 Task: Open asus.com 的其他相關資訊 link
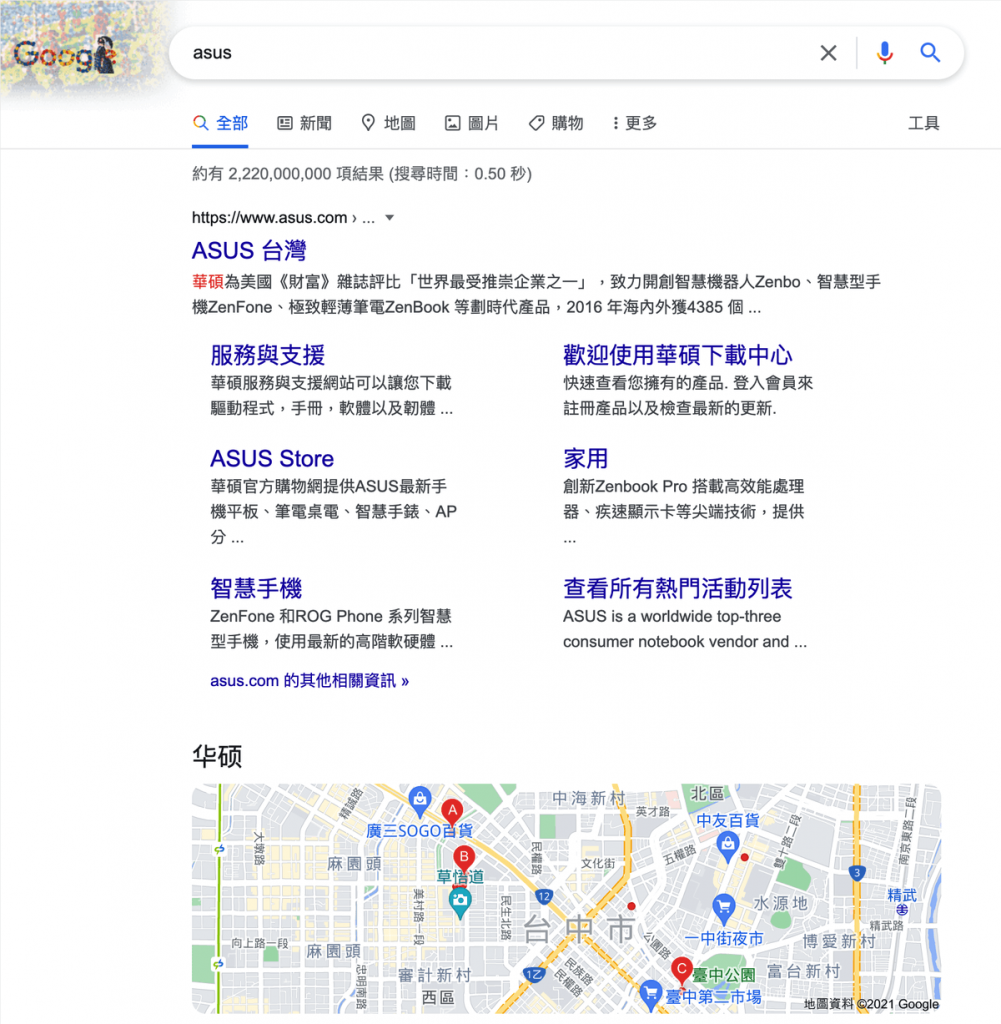(x=310, y=680)
